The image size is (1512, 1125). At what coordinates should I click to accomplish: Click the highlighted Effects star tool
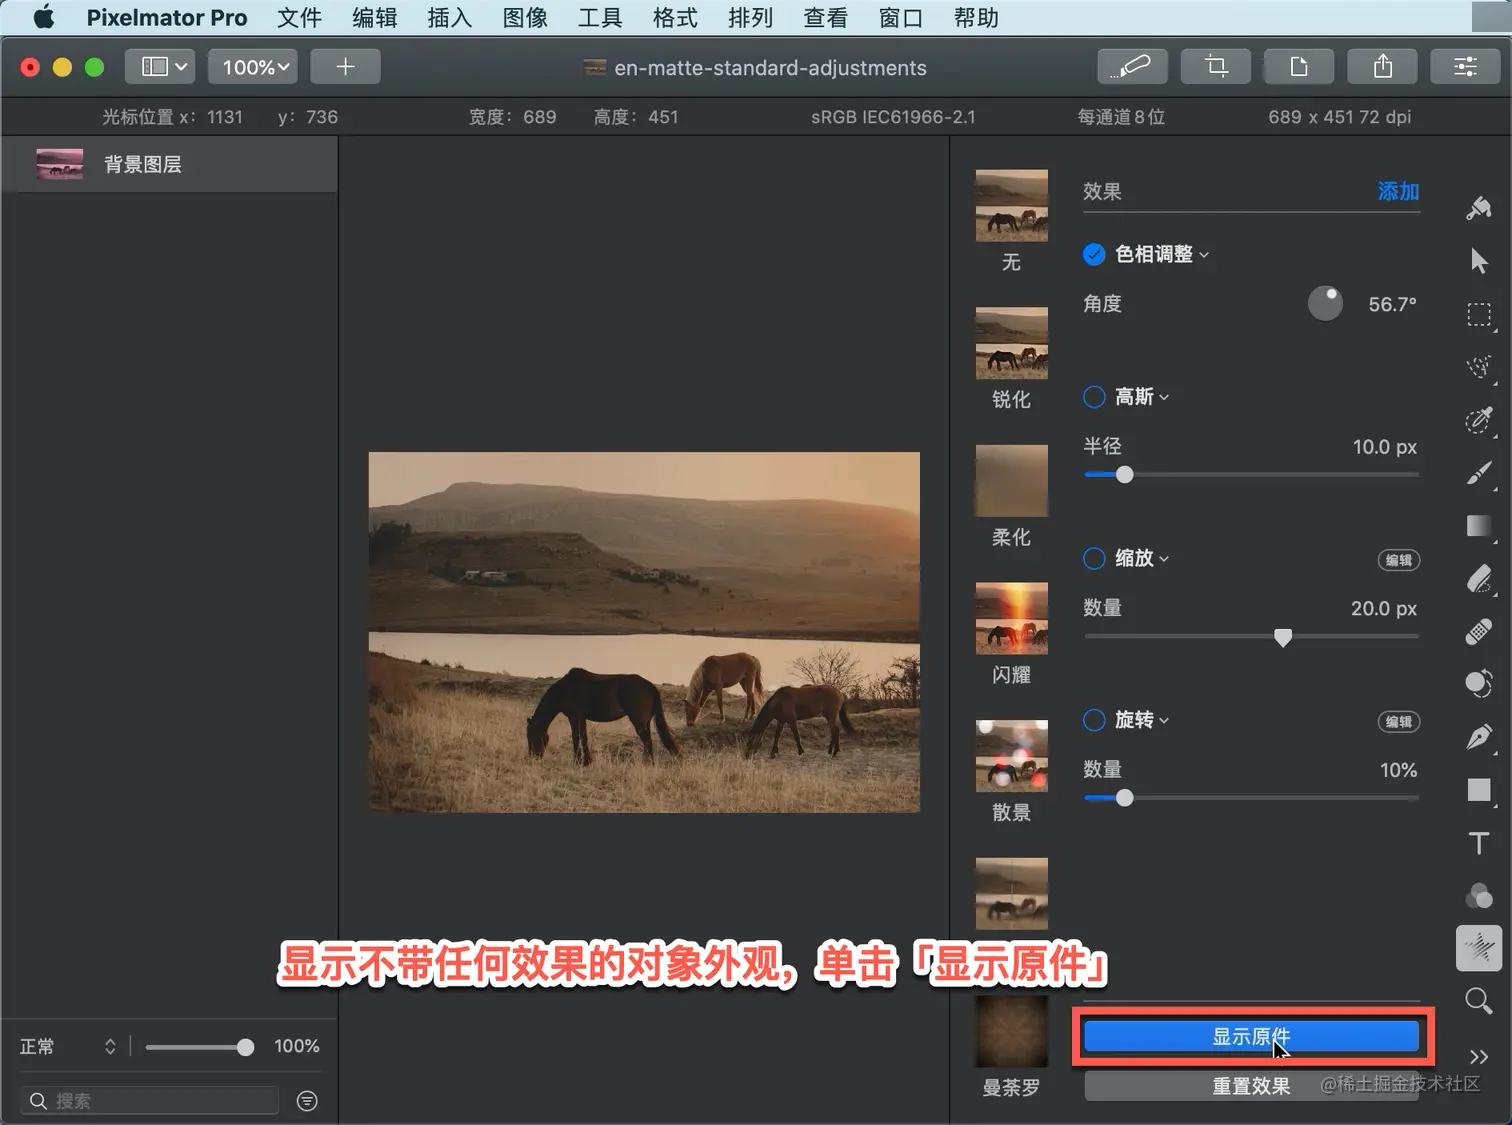[x=1479, y=948]
